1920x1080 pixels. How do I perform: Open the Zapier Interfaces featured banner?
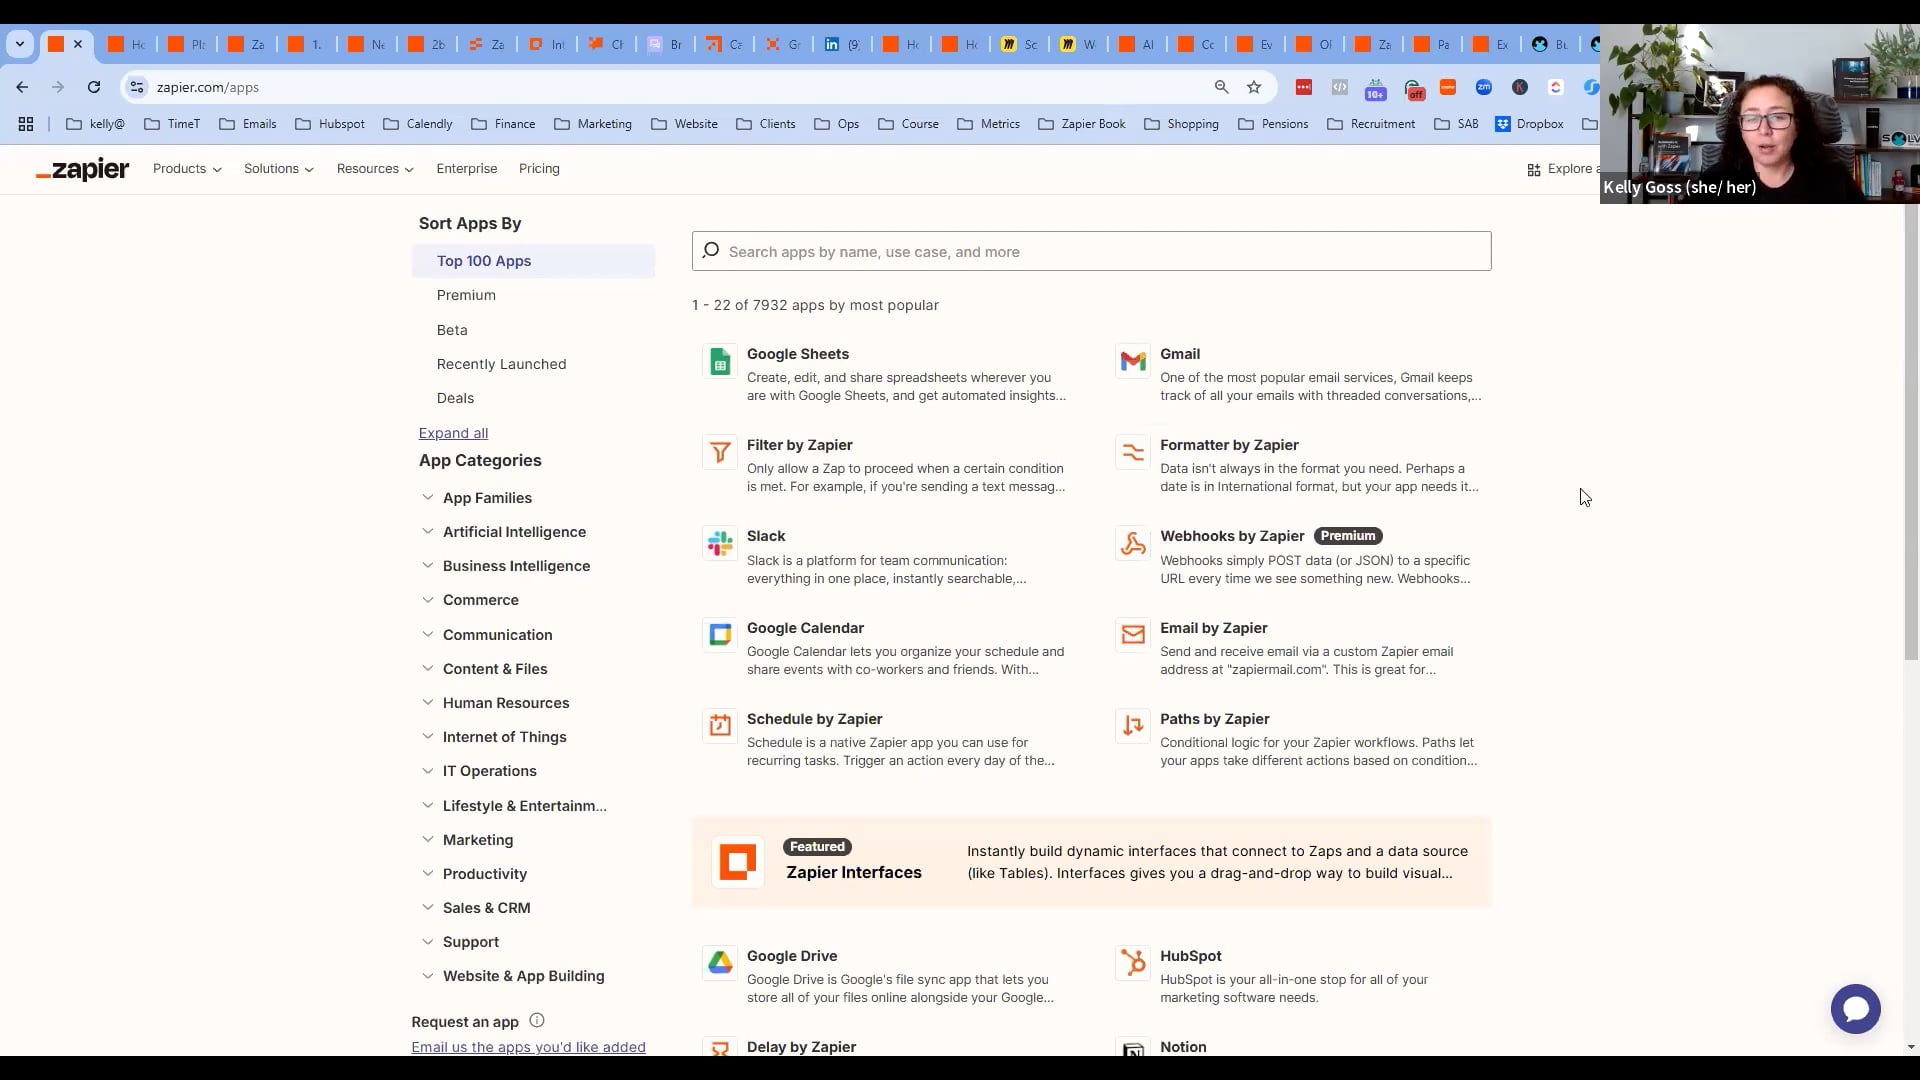[1091, 862]
